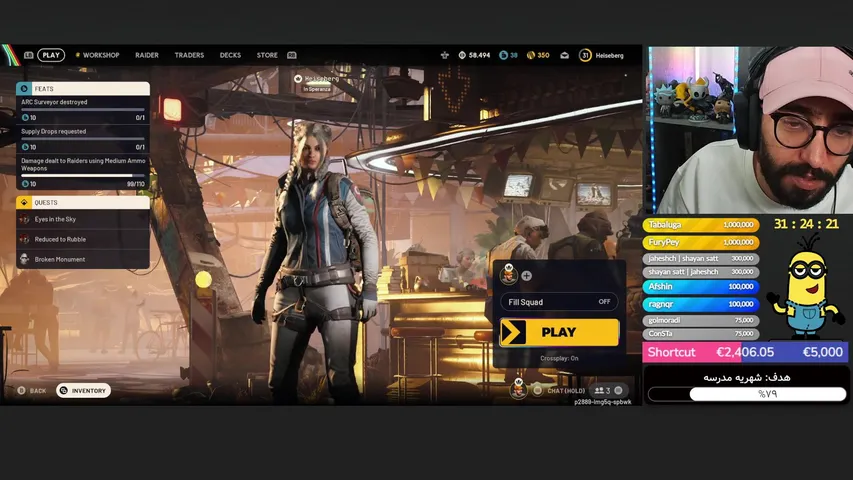This screenshot has width=853, height=480.
Task: Open the INVENTORY button
Action: pos(83,391)
